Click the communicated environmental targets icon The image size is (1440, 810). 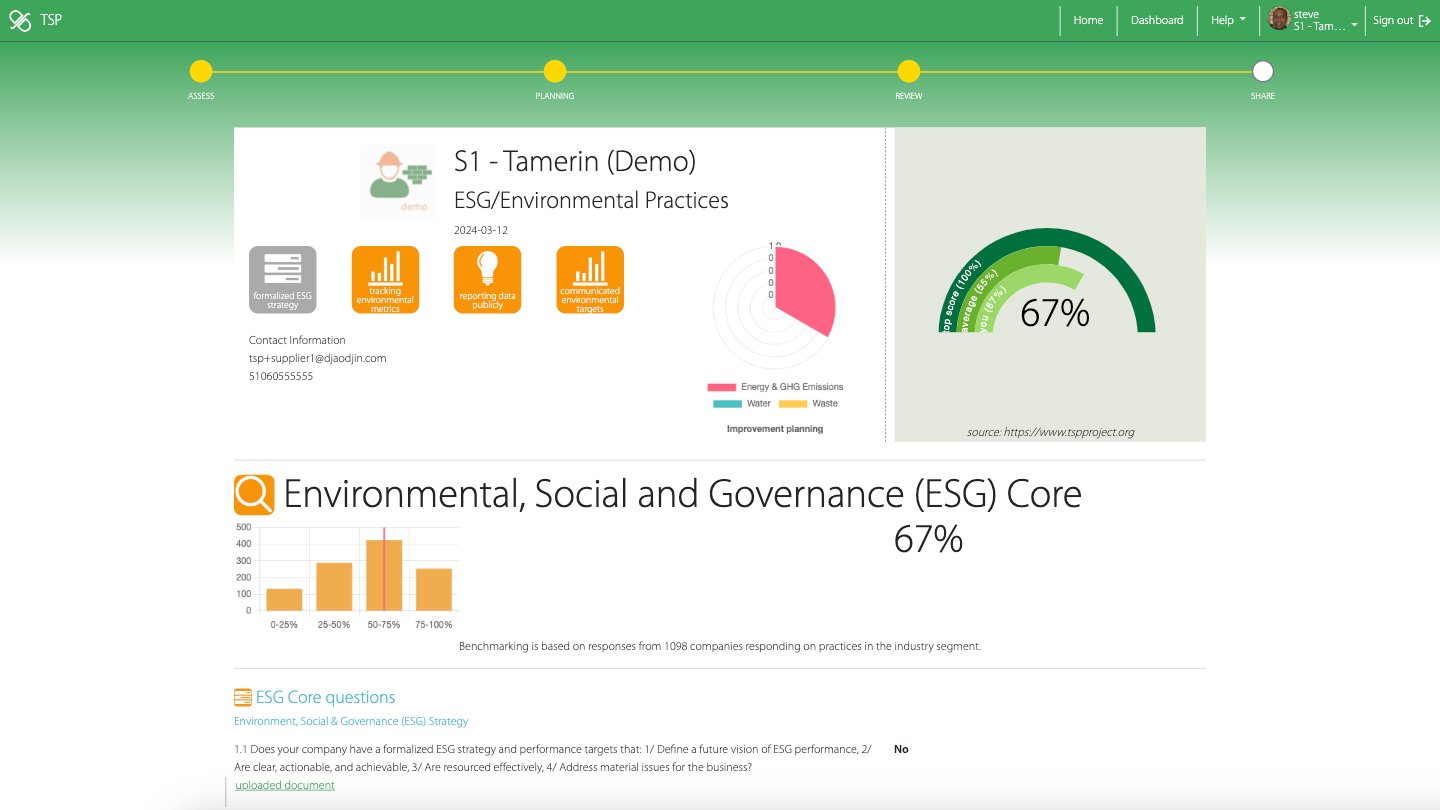pos(590,280)
